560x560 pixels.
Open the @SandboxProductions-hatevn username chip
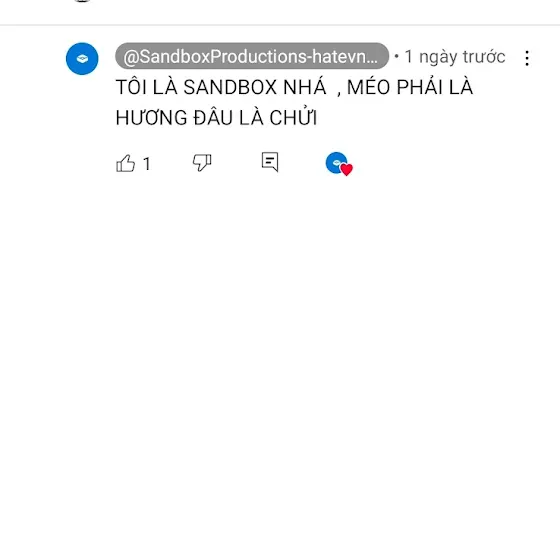click(x=252, y=56)
